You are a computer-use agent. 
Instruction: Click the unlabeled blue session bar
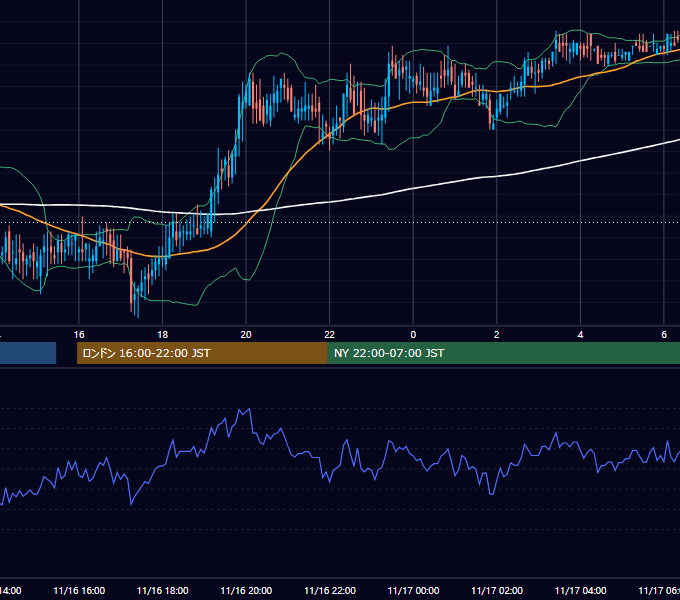pos(28,353)
